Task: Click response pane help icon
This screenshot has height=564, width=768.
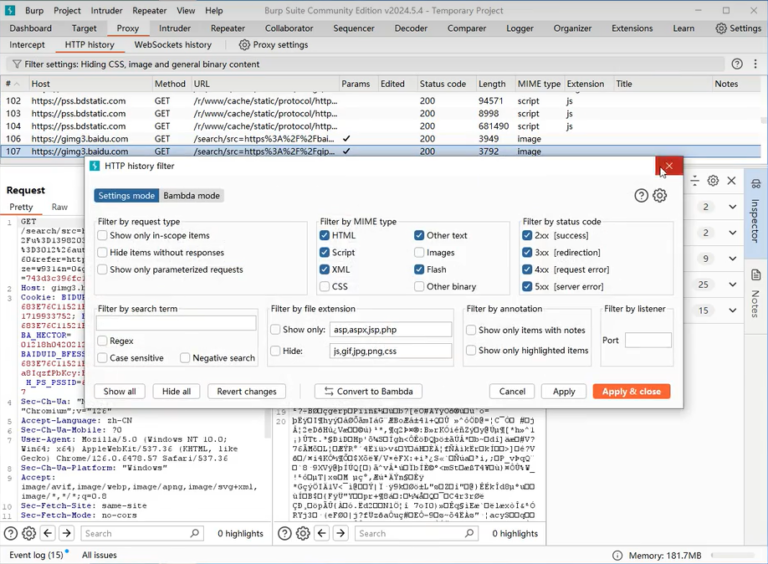Action: click(x=285, y=533)
